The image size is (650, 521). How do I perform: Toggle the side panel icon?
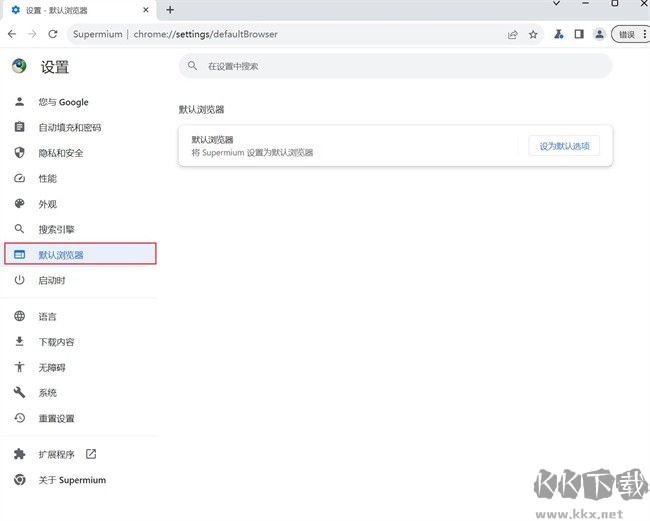pos(579,34)
